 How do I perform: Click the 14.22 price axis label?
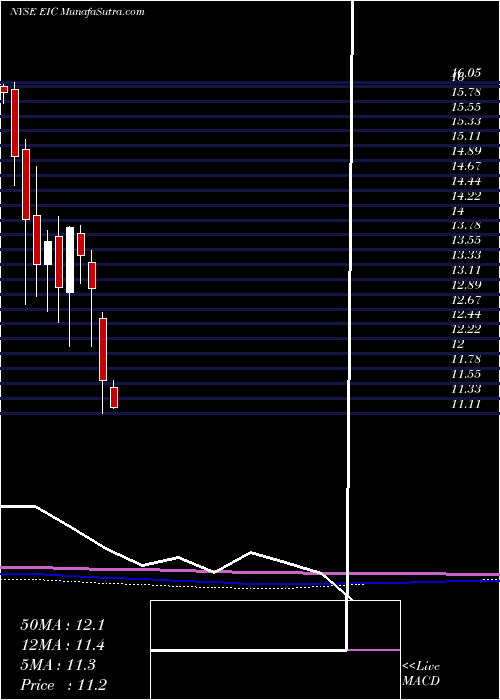(x=466, y=196)
